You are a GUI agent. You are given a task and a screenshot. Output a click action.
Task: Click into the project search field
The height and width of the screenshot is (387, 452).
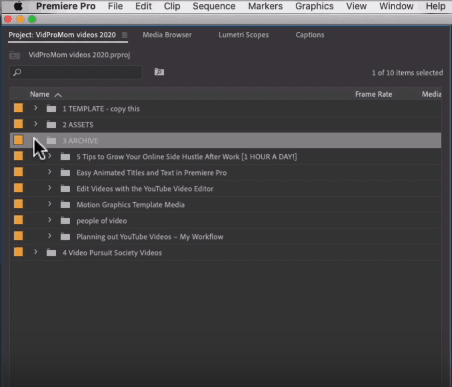(x=76, y=72)
